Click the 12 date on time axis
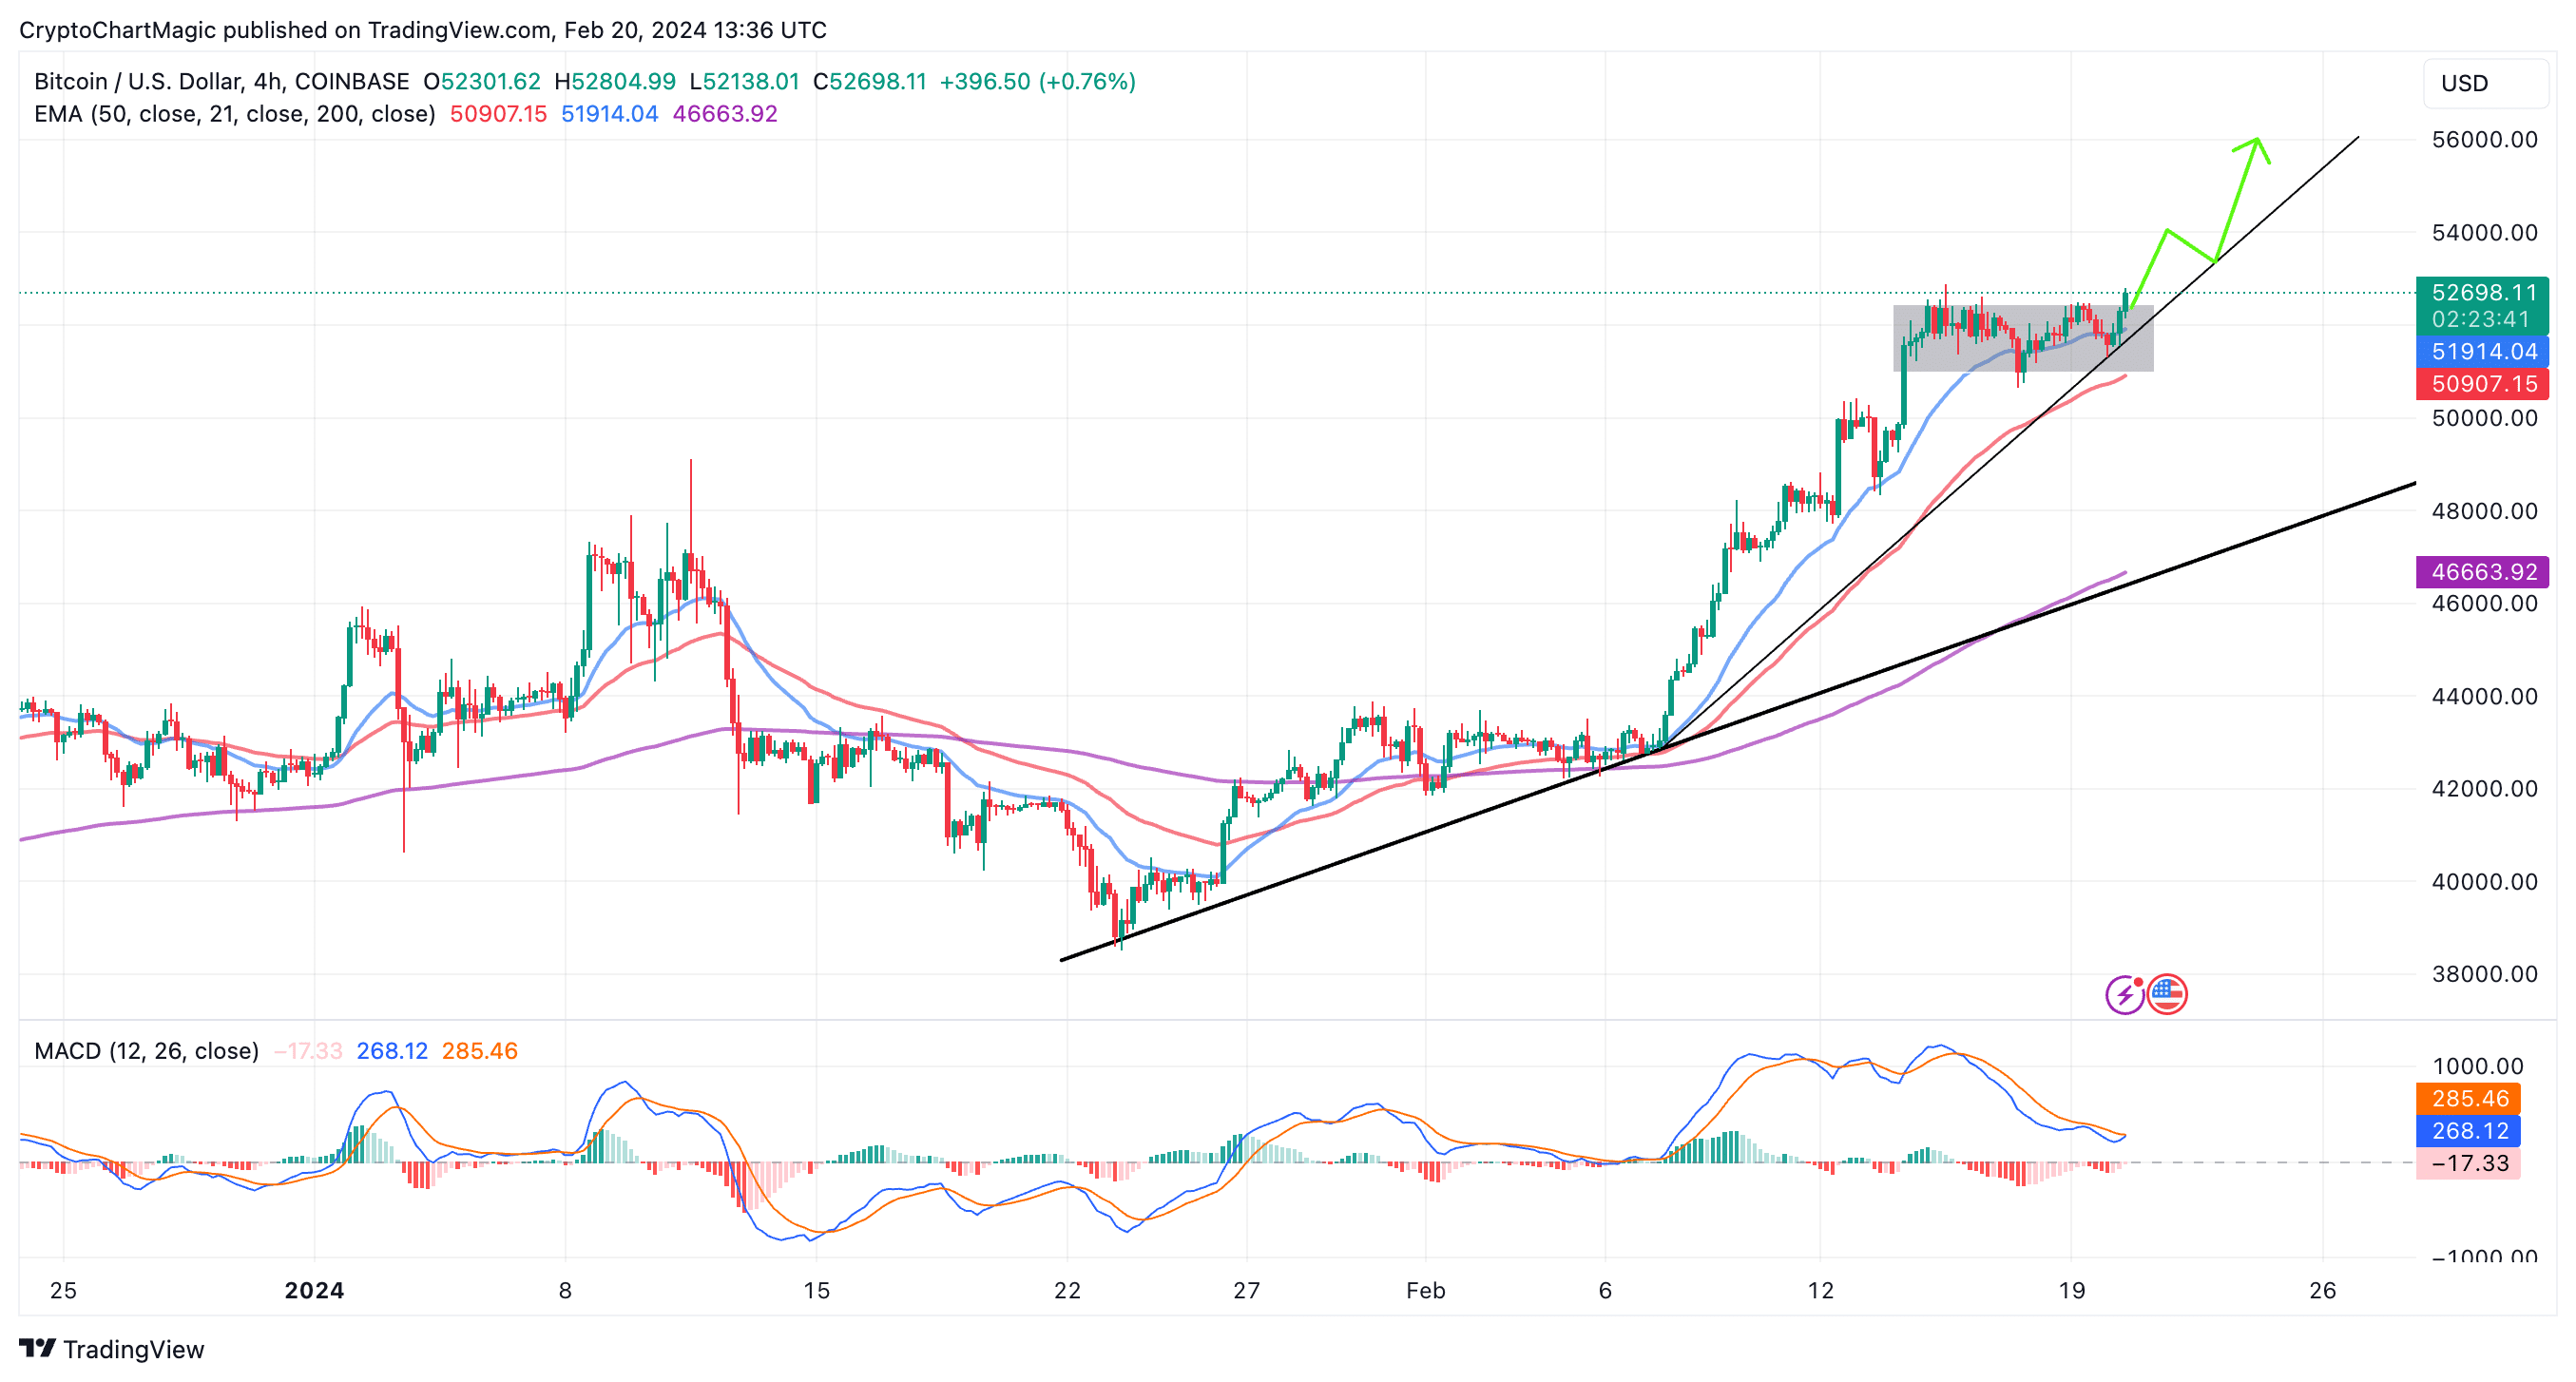Screen dimensions: 2576x1382 1820,1290
